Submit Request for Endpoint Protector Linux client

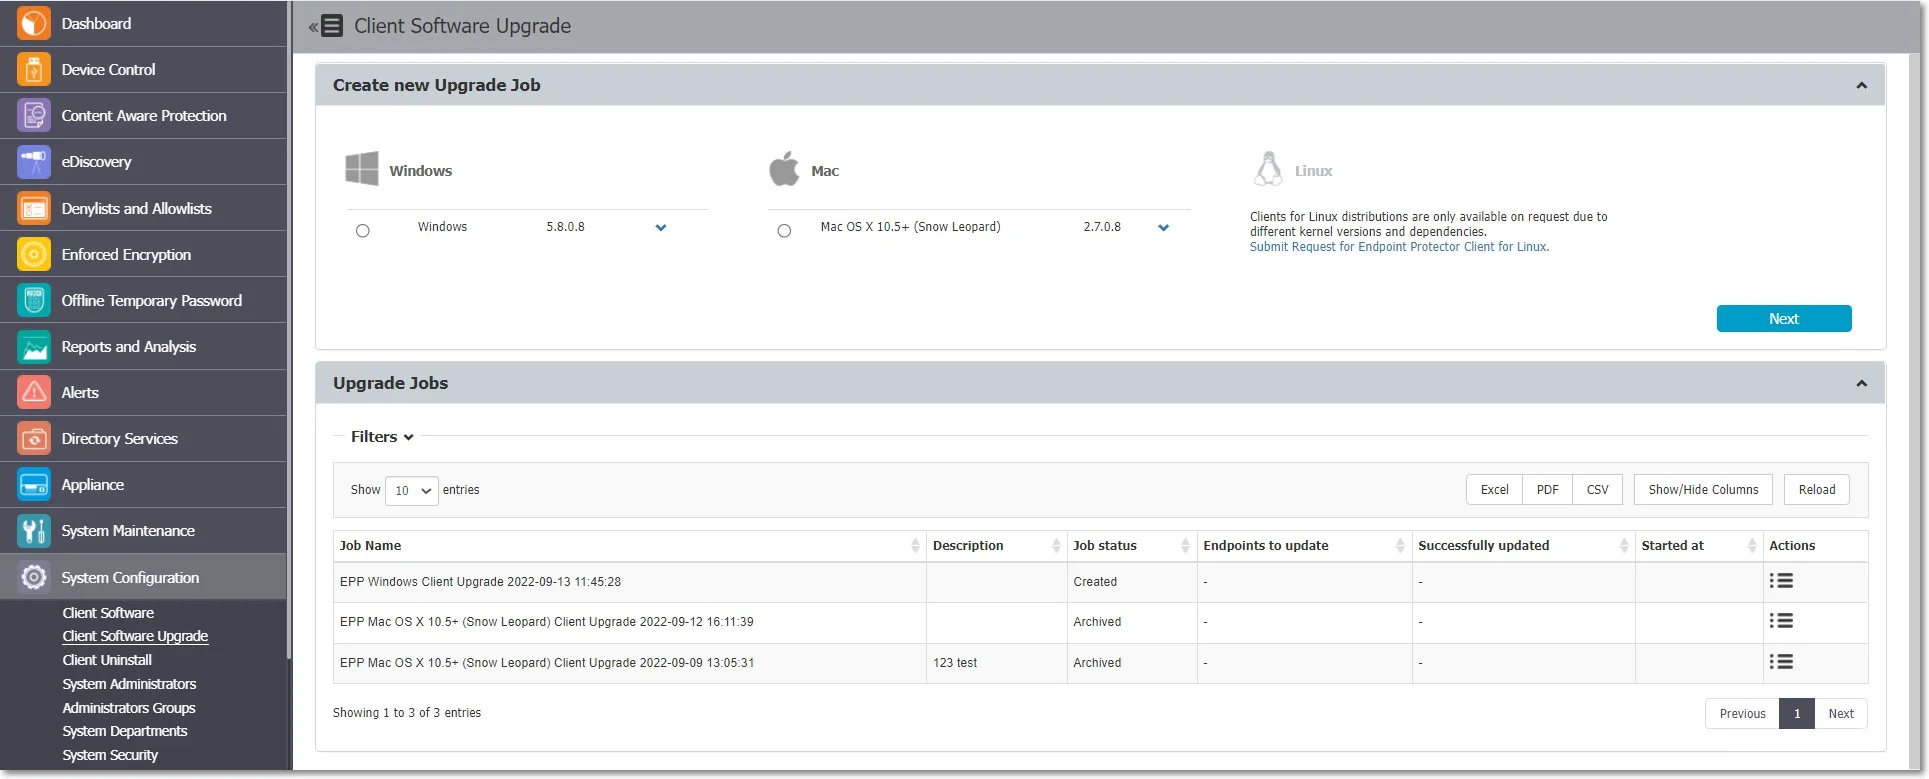[x=1399, y=247]
